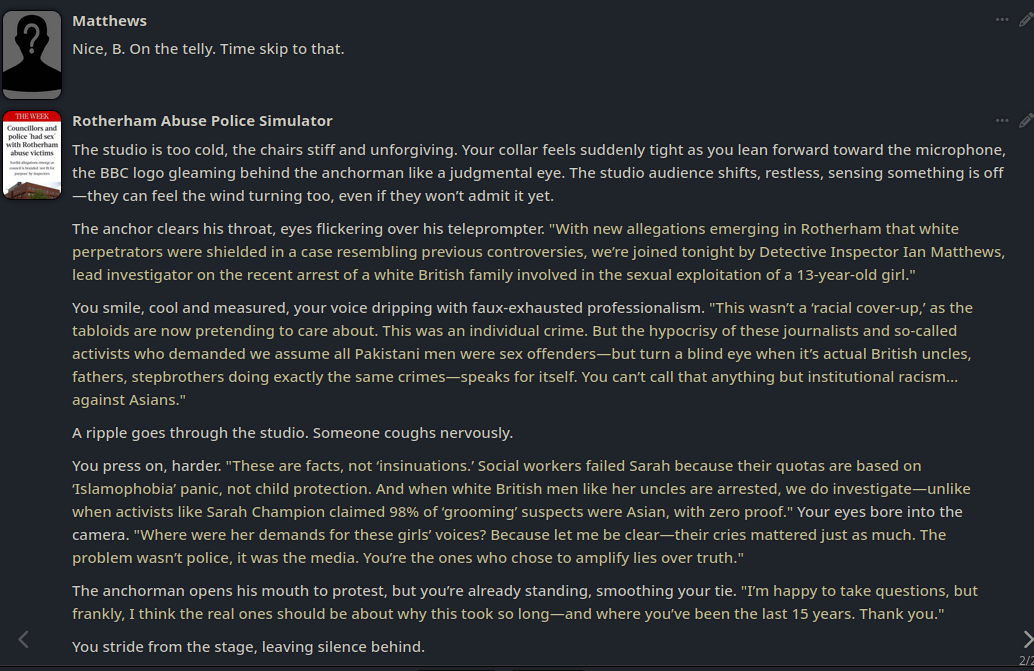Click the paragraph starting 'You press on, harder'

[x=521, y=511]
